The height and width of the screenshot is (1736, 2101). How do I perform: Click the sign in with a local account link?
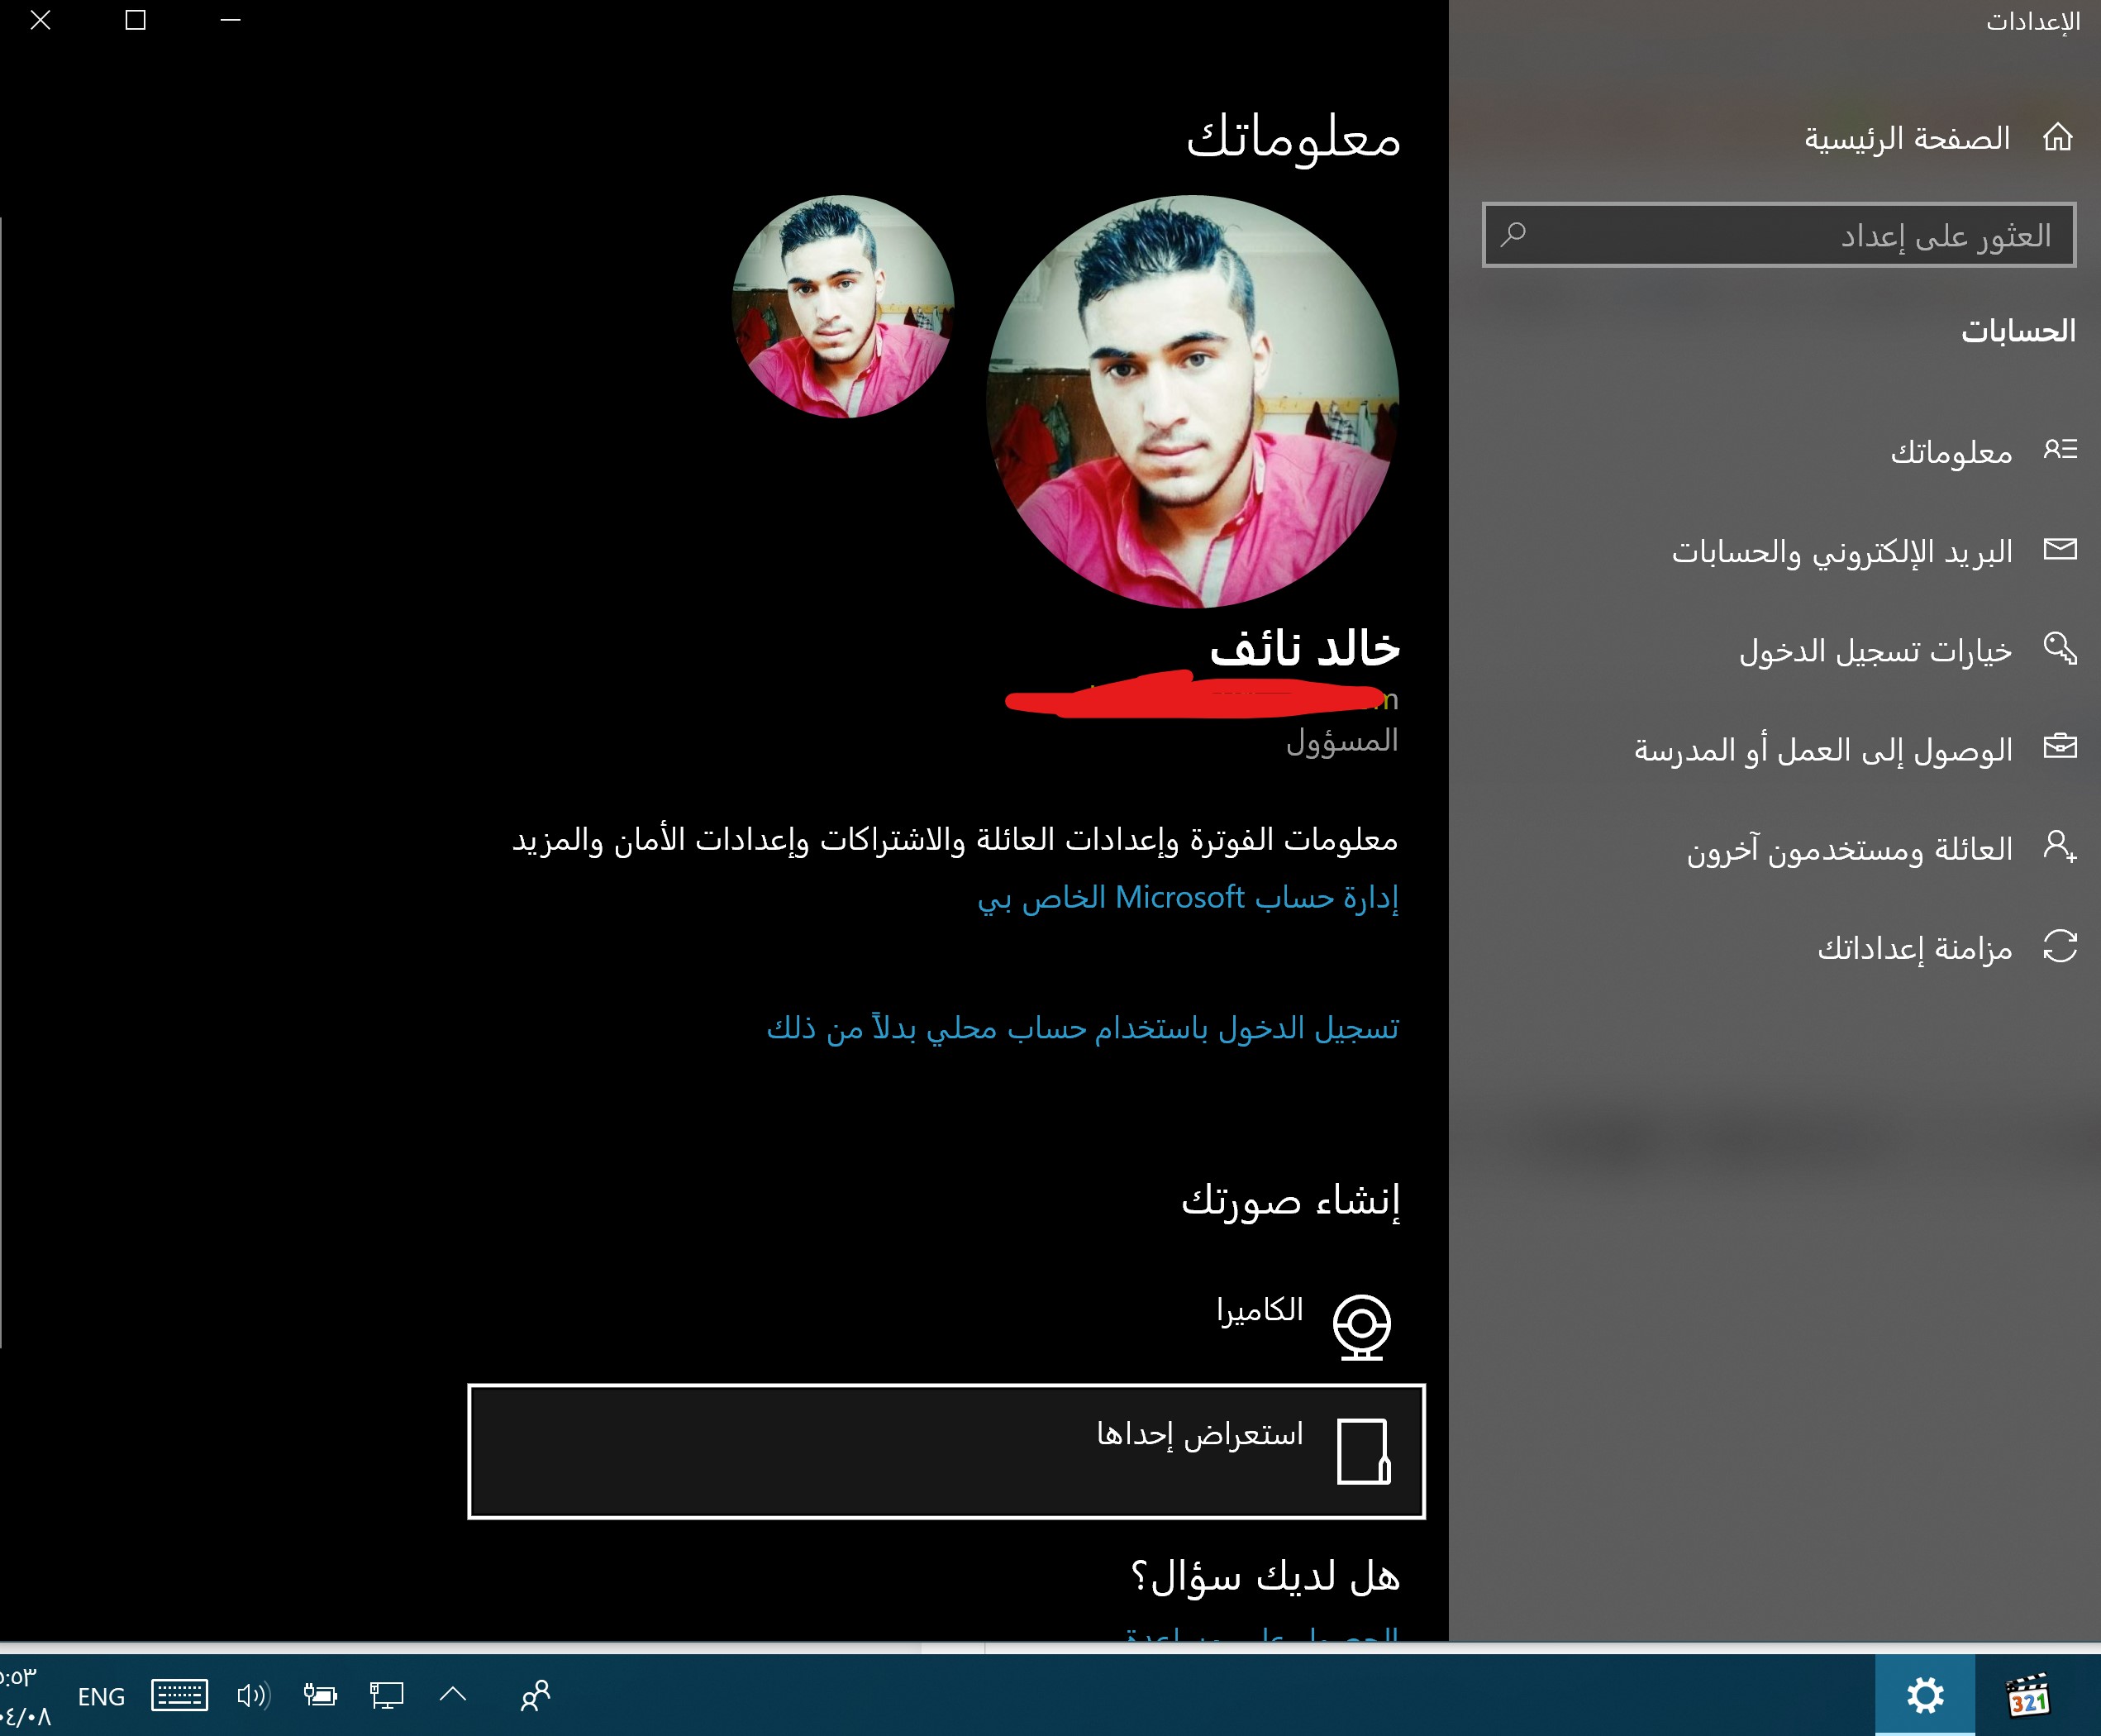[x=1082, y=1028]
